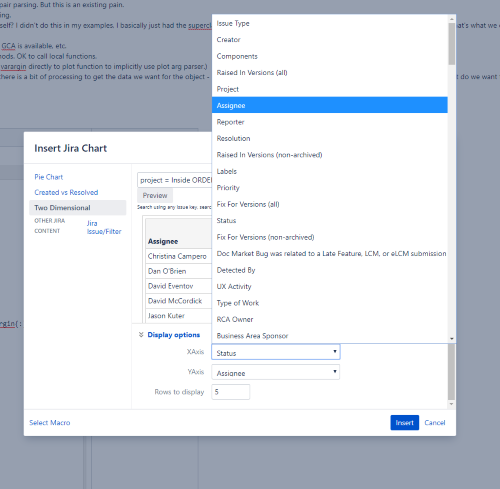The image size is (500, 489).
Task: Choose Status in the dropdown list
Action: (x=330, y=221)
